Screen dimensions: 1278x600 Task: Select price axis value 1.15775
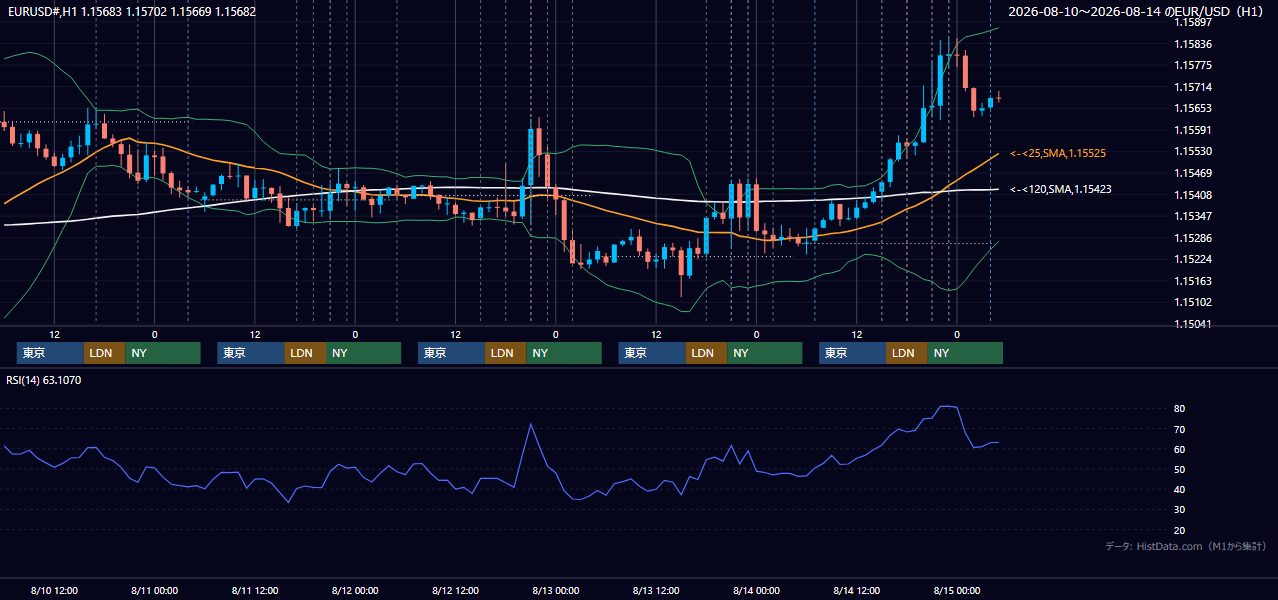[x=1192, y=65]
